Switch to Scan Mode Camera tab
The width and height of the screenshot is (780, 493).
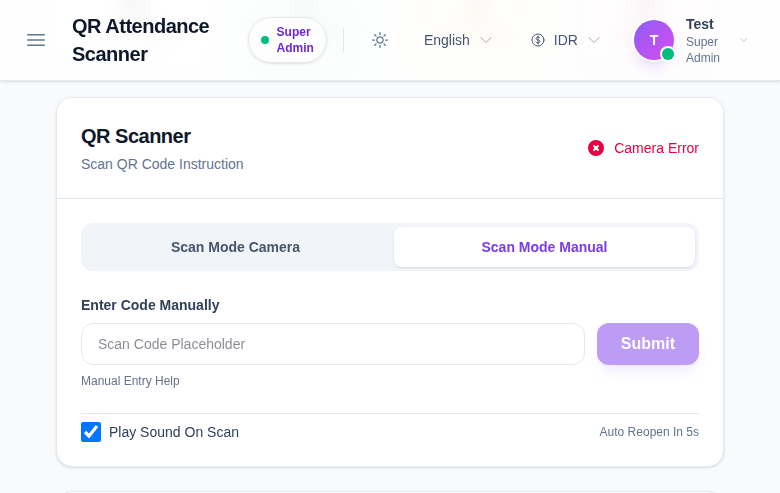coord(235,247)
